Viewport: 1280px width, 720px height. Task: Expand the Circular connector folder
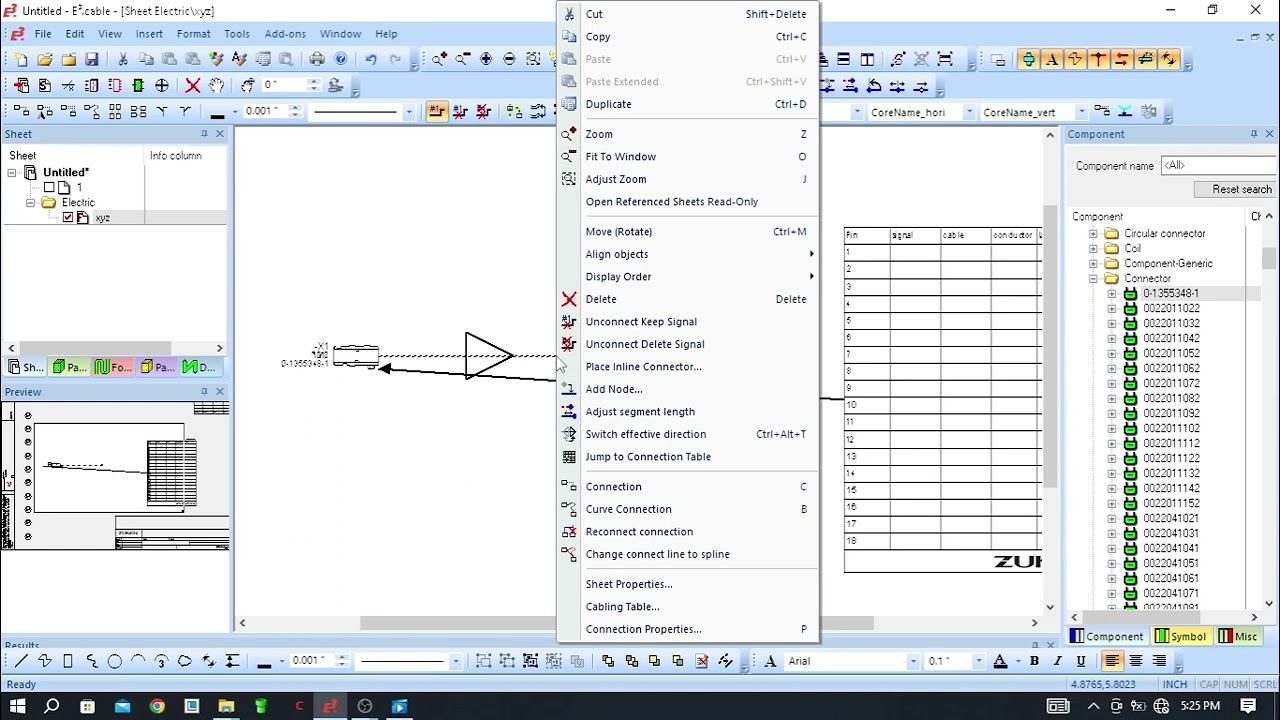click(1093, 233)
